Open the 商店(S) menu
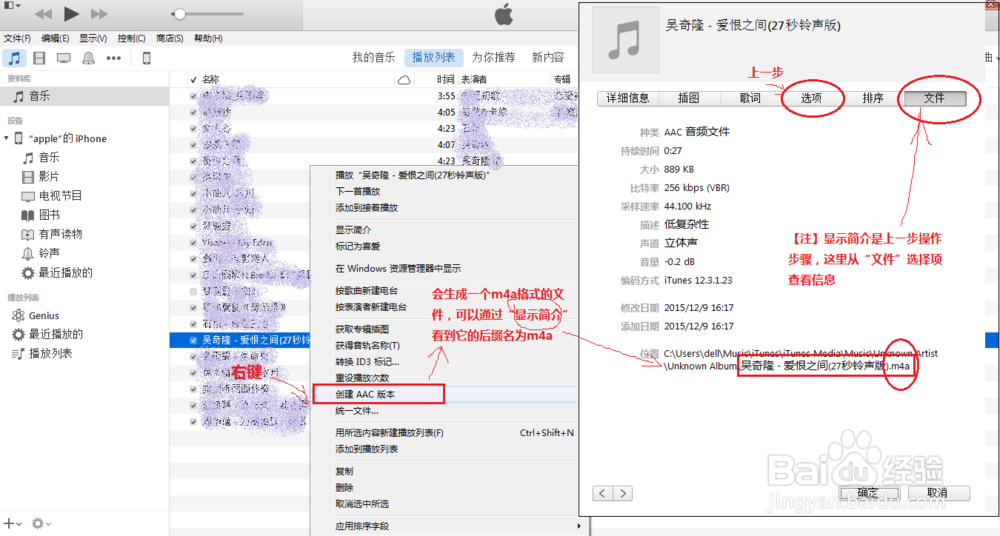Image resolution: width=1000 pixels, height=536 pixels. tap(170, 38)
